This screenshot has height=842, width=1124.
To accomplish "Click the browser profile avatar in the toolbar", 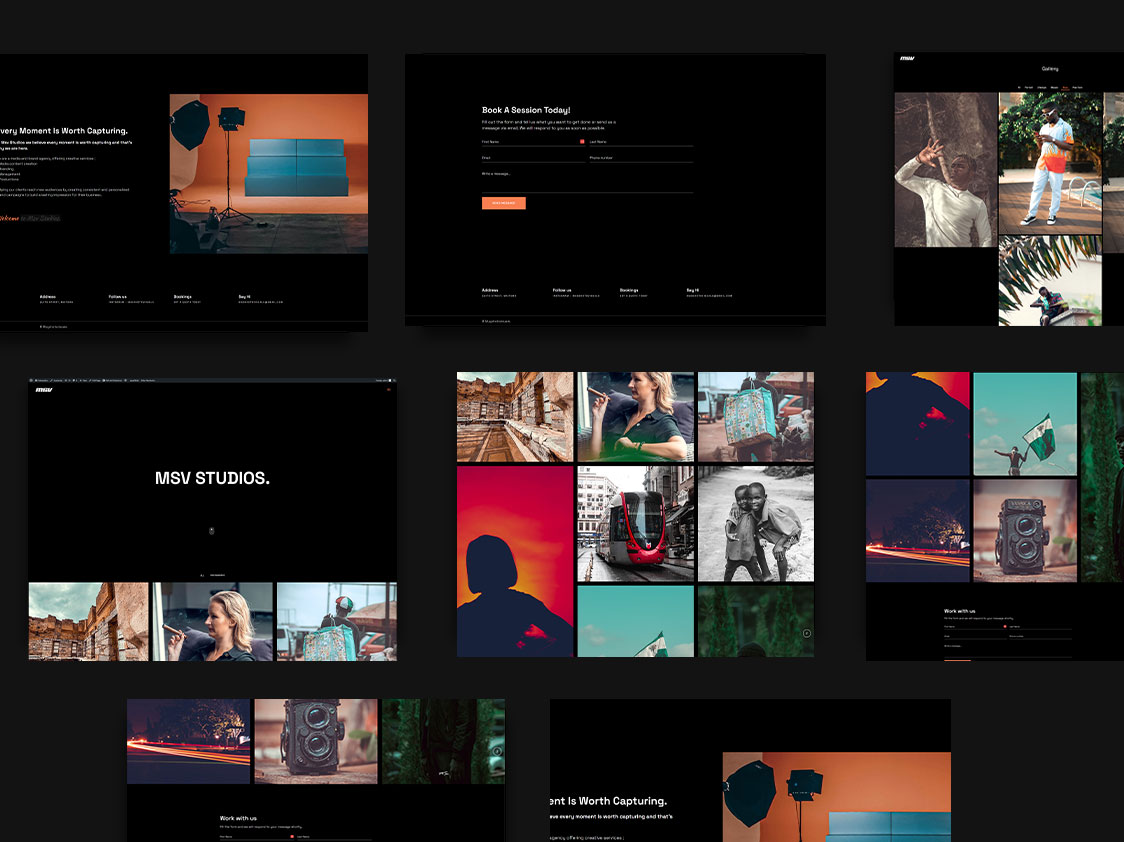I will [x=390, y=380].
